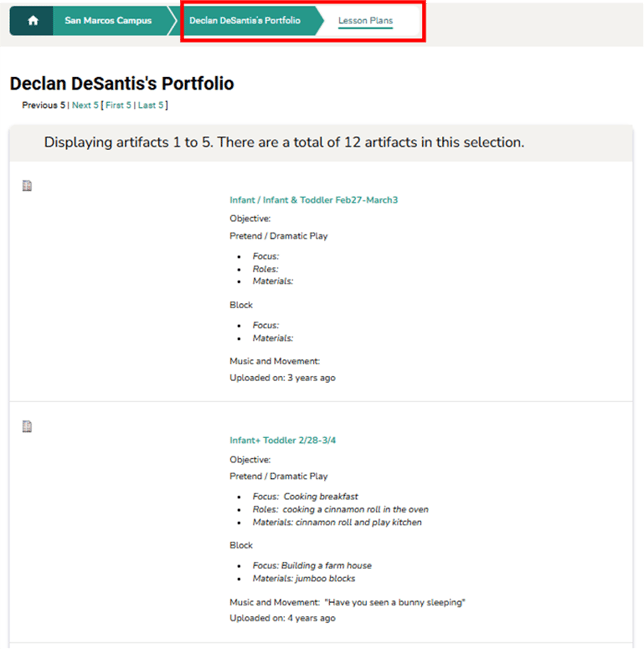This screenshot has width=644, height=649.
Task: Open Infant / Infant & Toddler Feb27-March3 artifact
Action: coord(313,200)
